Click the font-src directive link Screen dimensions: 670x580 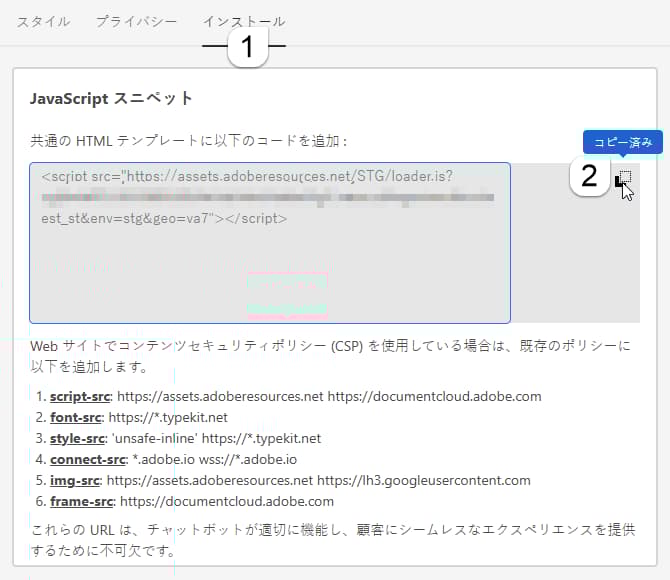76,418
